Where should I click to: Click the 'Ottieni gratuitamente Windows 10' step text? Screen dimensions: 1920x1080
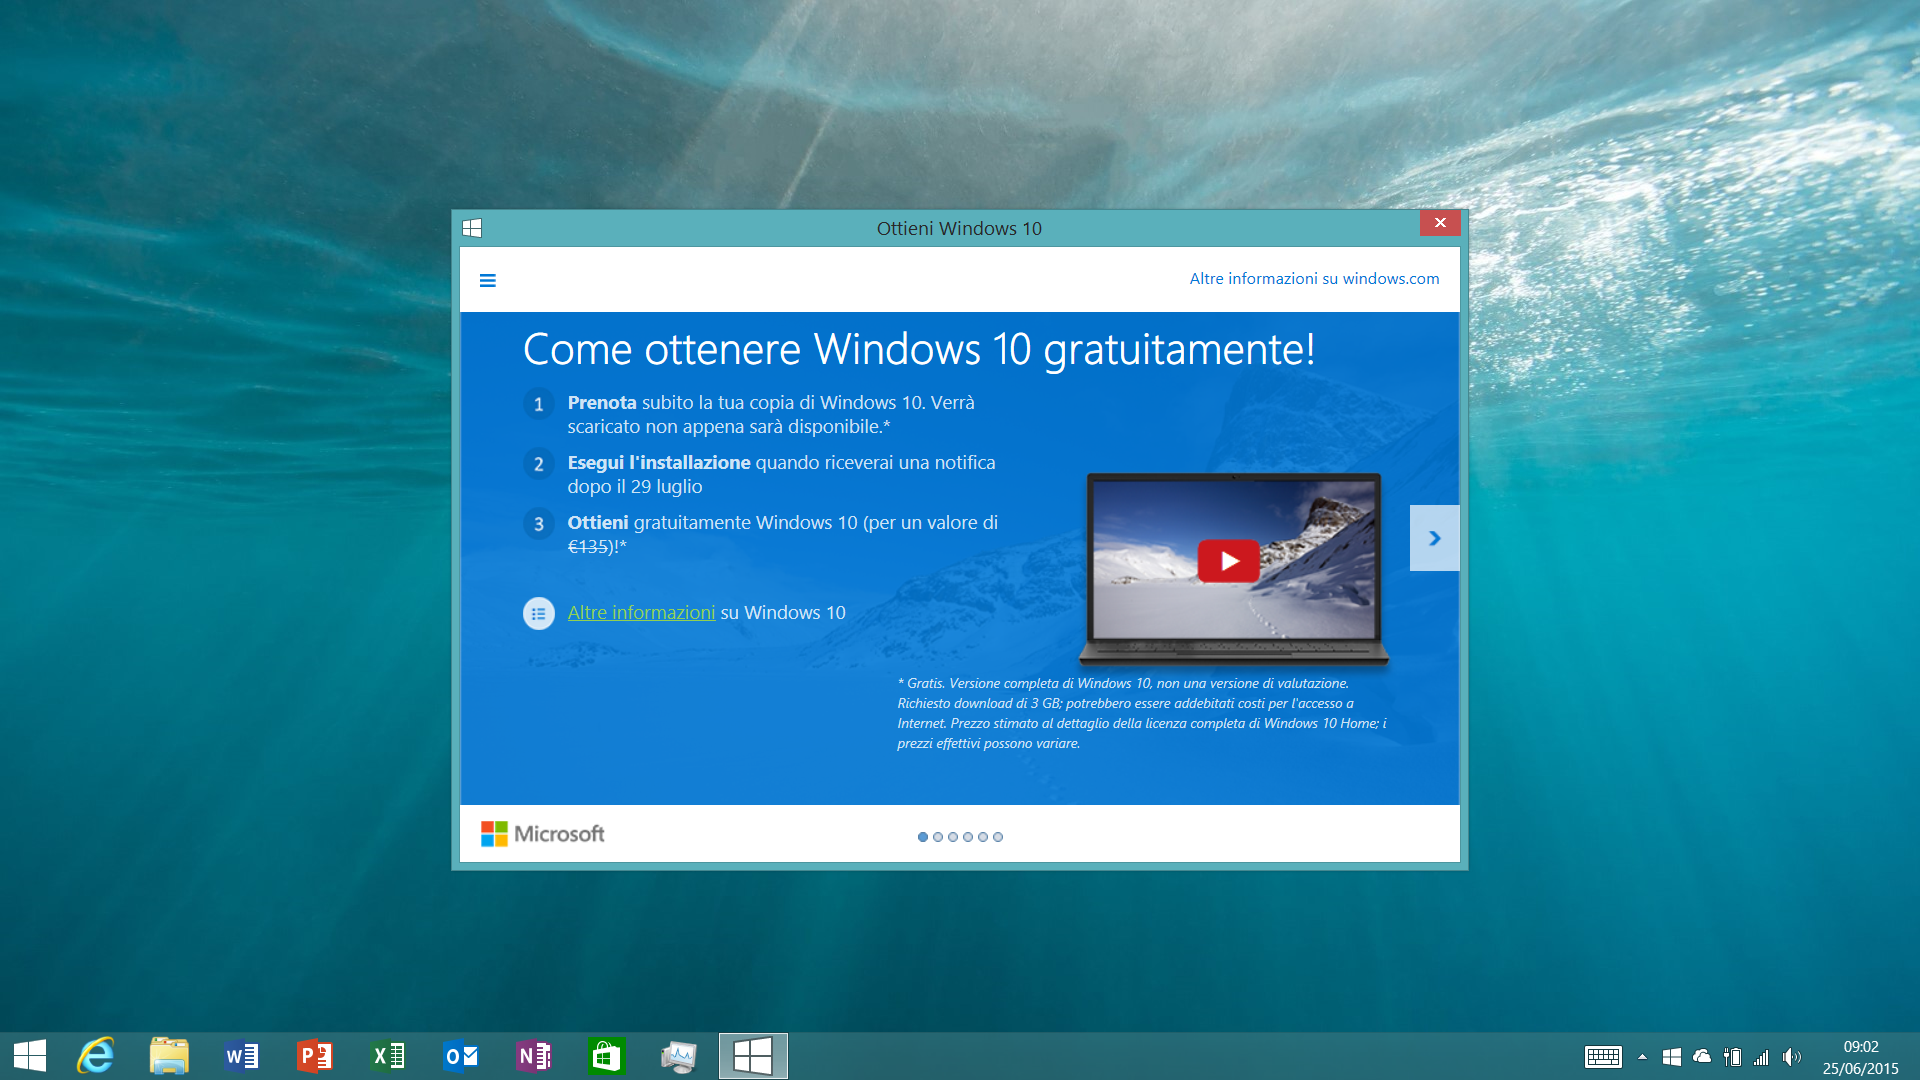click(x=783, y=534)
